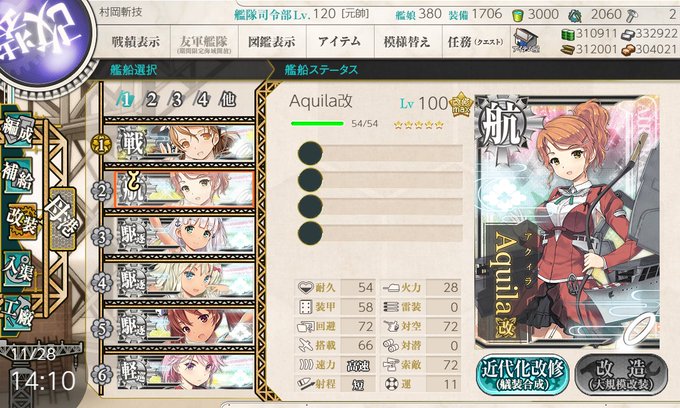
Task: Click the Aquila改 ship card portrait
Action: tap(567, 222)
